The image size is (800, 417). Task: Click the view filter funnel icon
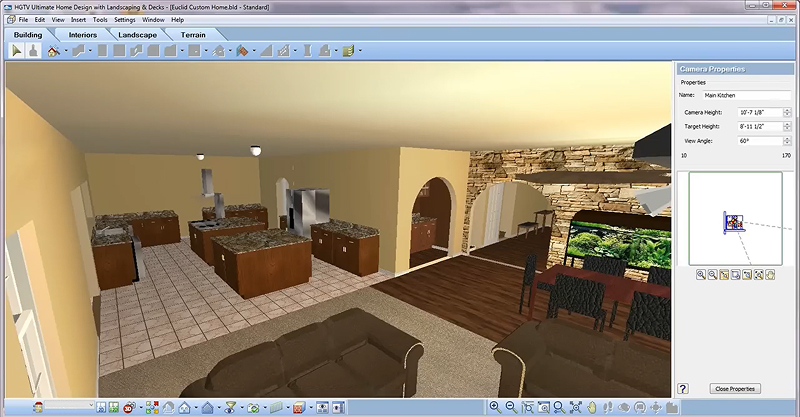point(231,407)
